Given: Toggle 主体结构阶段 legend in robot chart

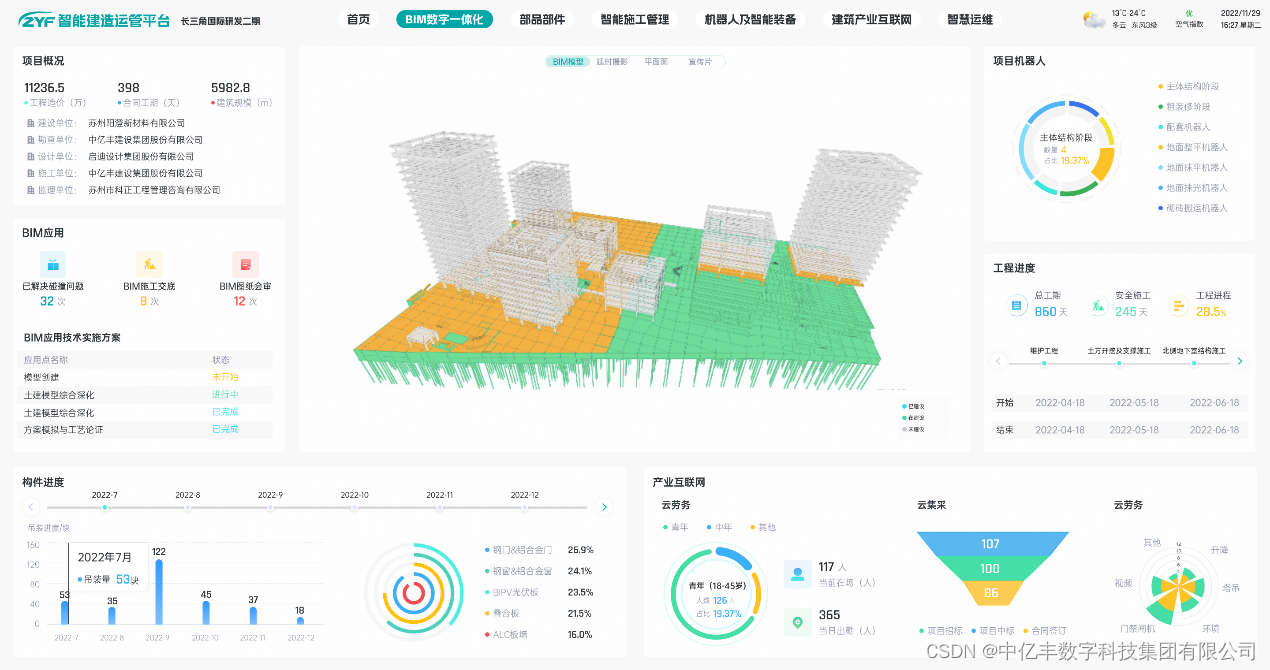Looking at the screenshot, I should pyautogui.click(x=1189, y=87).
